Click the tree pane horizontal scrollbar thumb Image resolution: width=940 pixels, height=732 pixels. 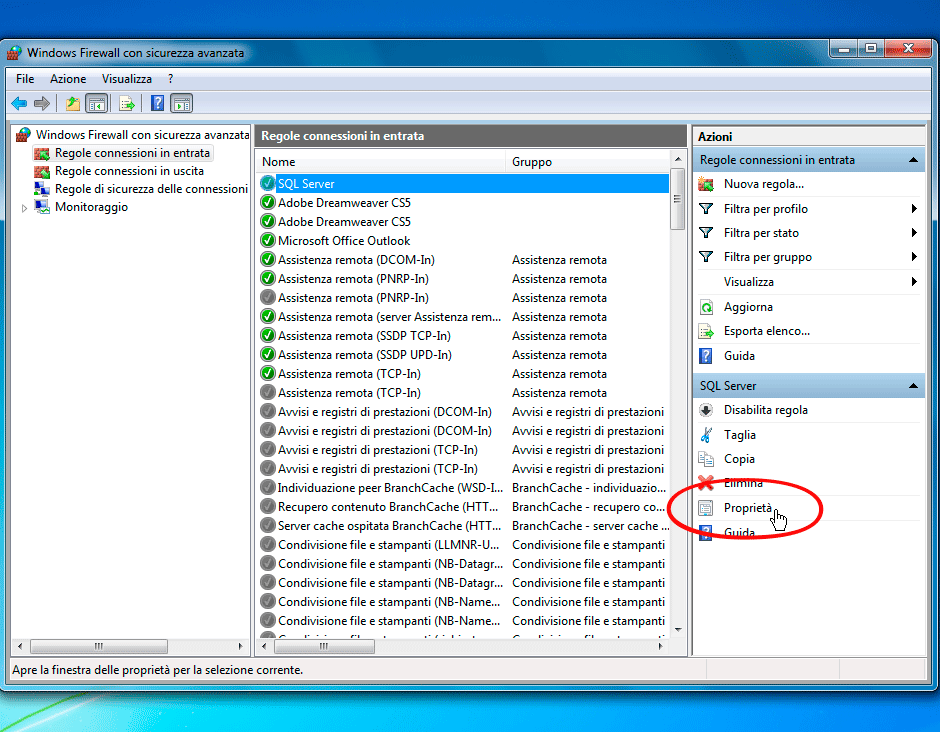99,646
